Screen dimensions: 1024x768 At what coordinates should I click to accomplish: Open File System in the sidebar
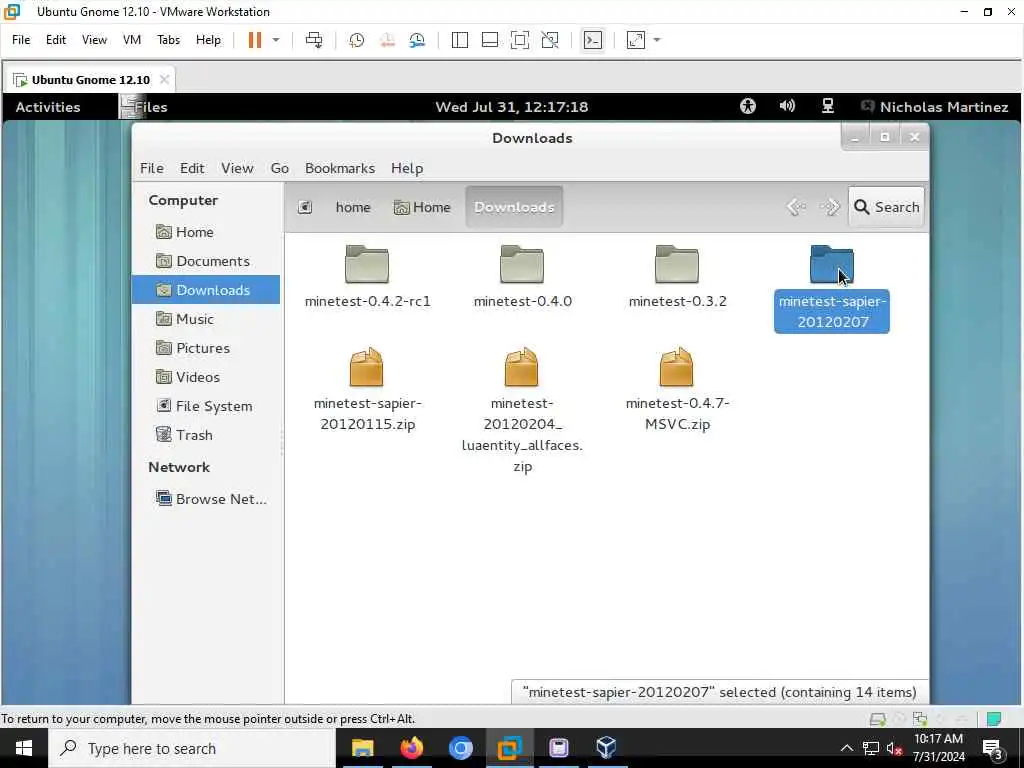206,406
